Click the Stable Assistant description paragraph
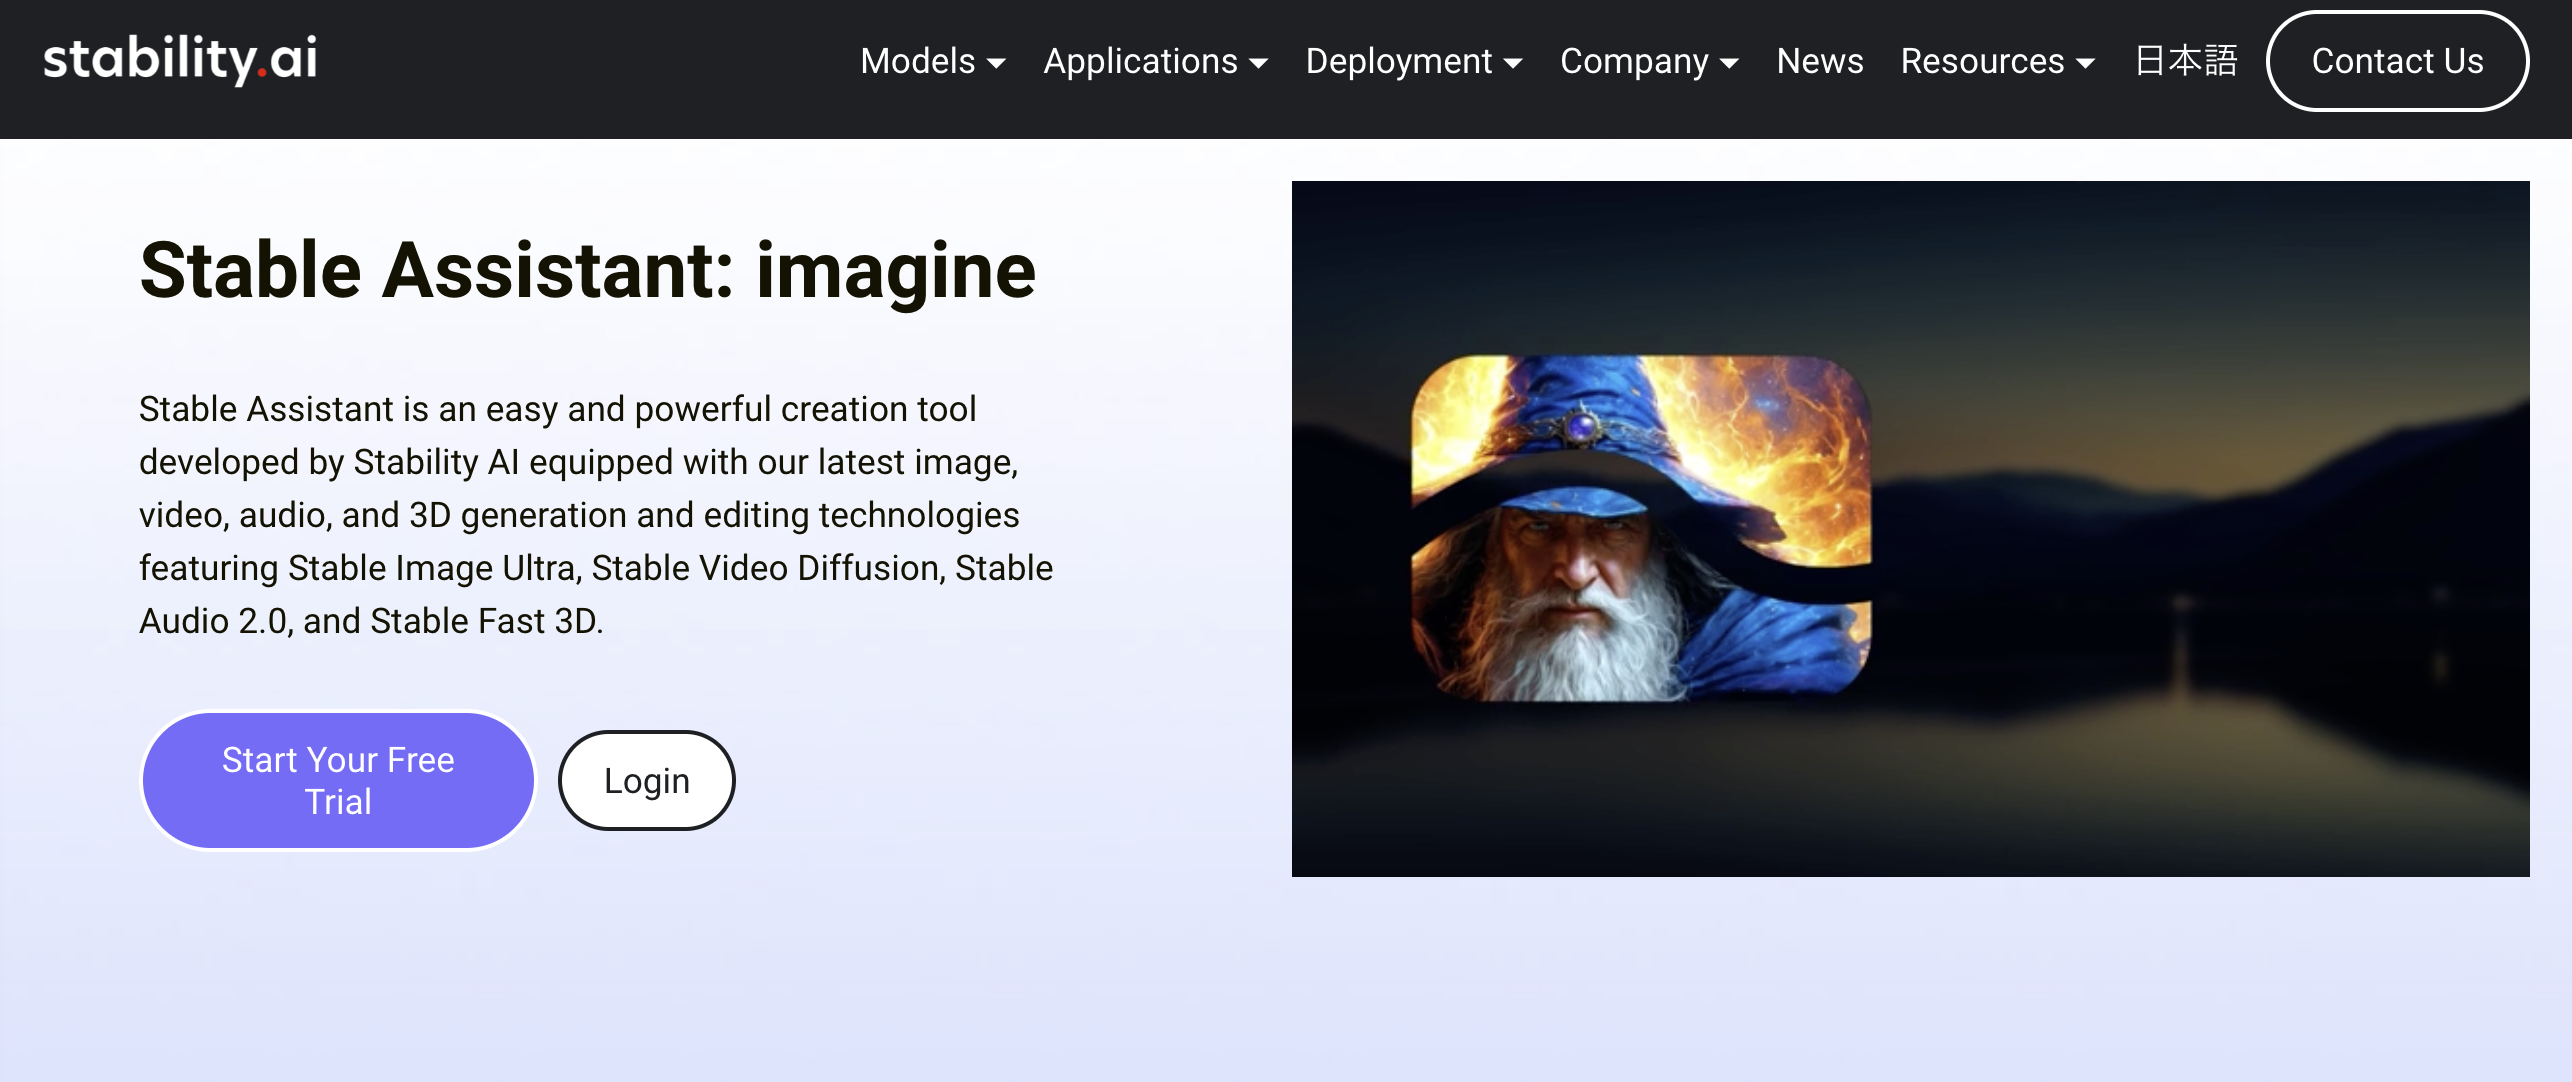The image size is (2572, 1082). coord(596,515)
